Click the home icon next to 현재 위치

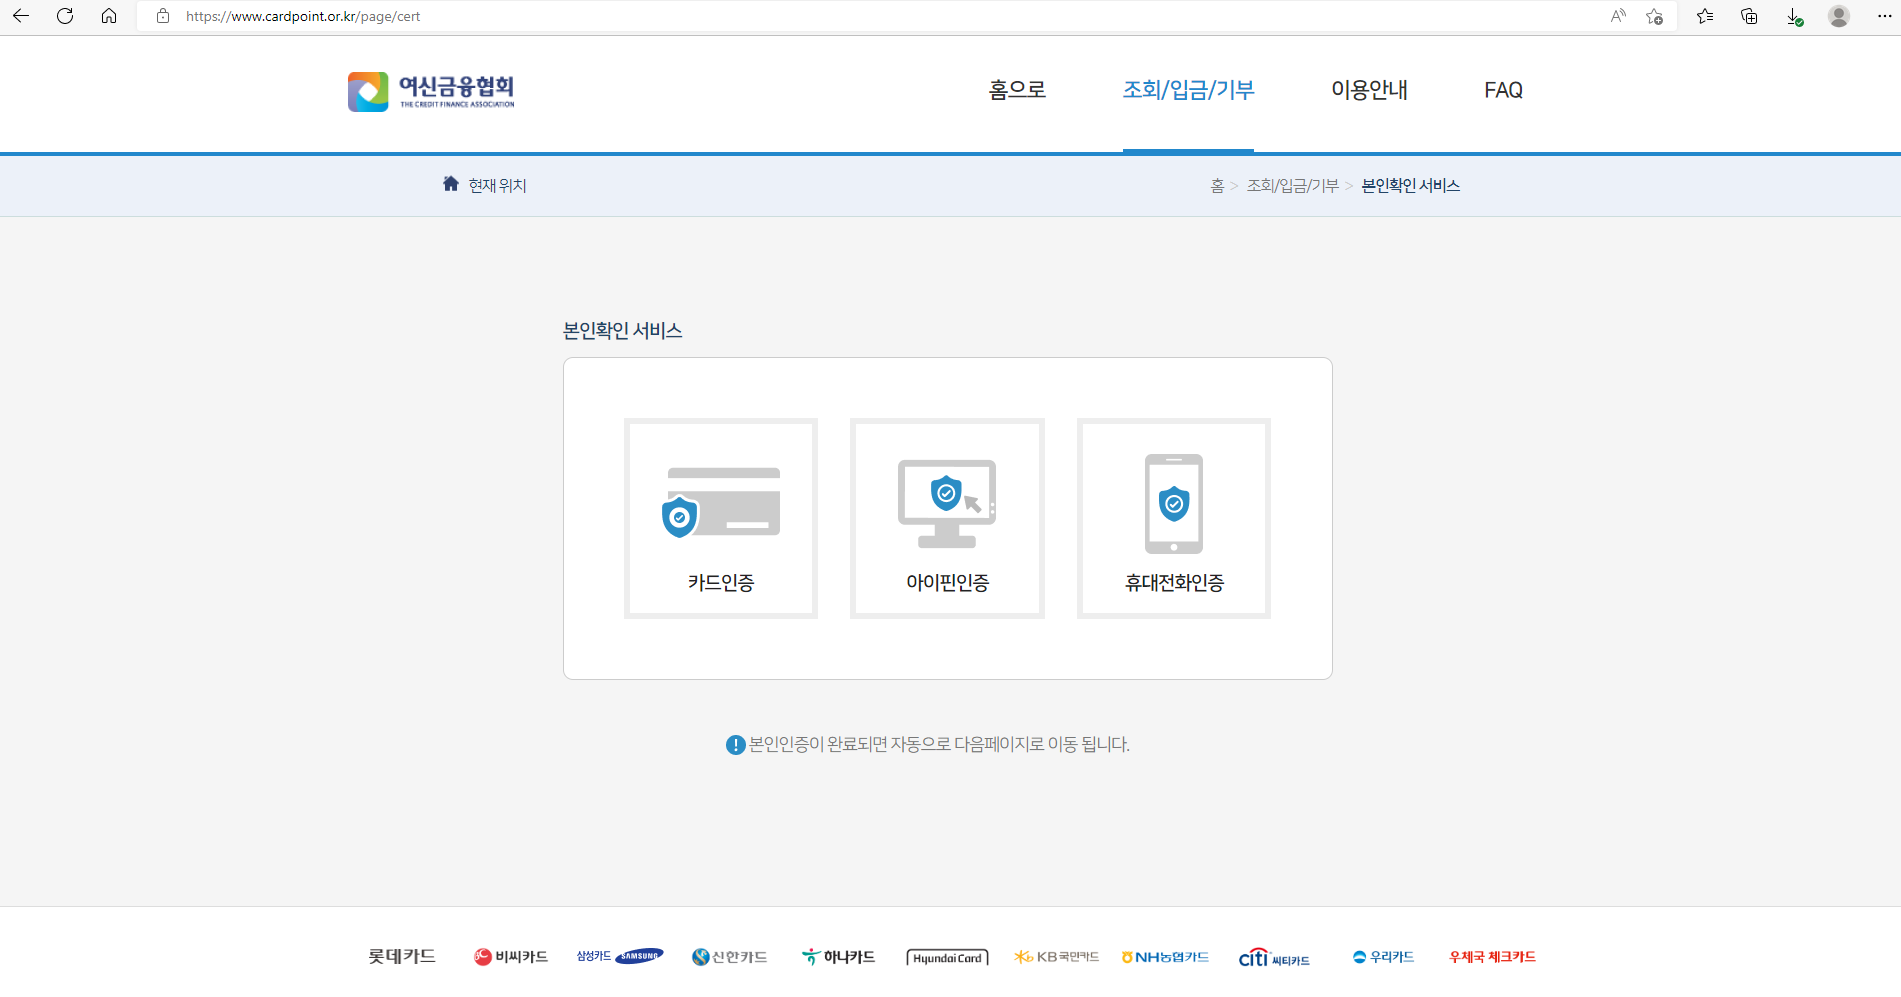[x=450, y=183]
